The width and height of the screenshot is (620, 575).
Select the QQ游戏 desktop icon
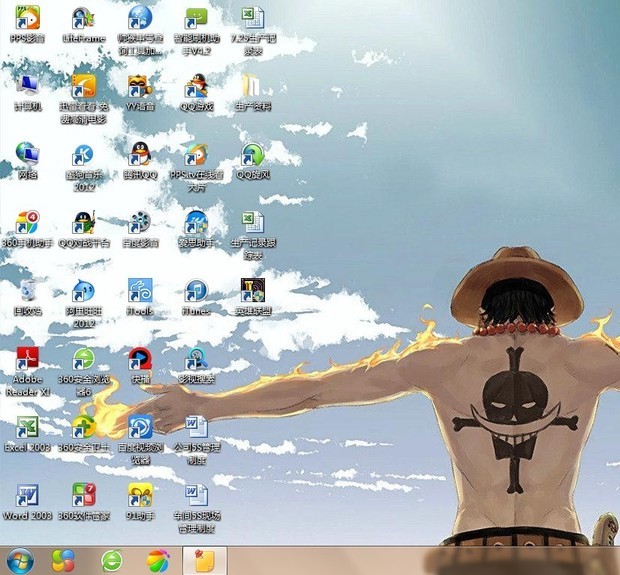click(196, 86)
